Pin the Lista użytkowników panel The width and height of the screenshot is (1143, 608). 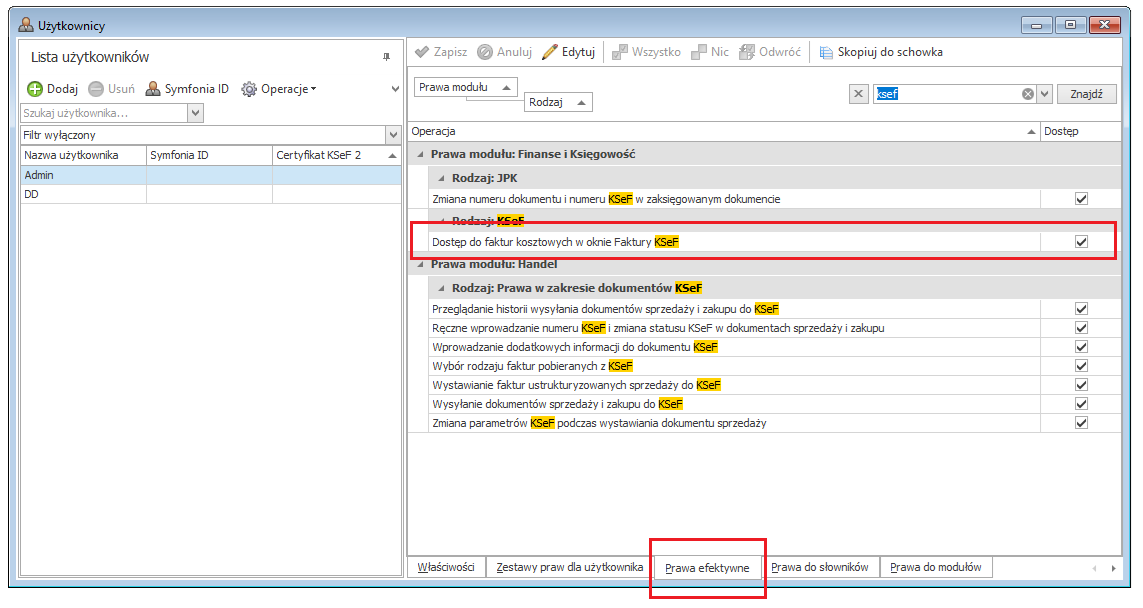(x=386, y=57)
